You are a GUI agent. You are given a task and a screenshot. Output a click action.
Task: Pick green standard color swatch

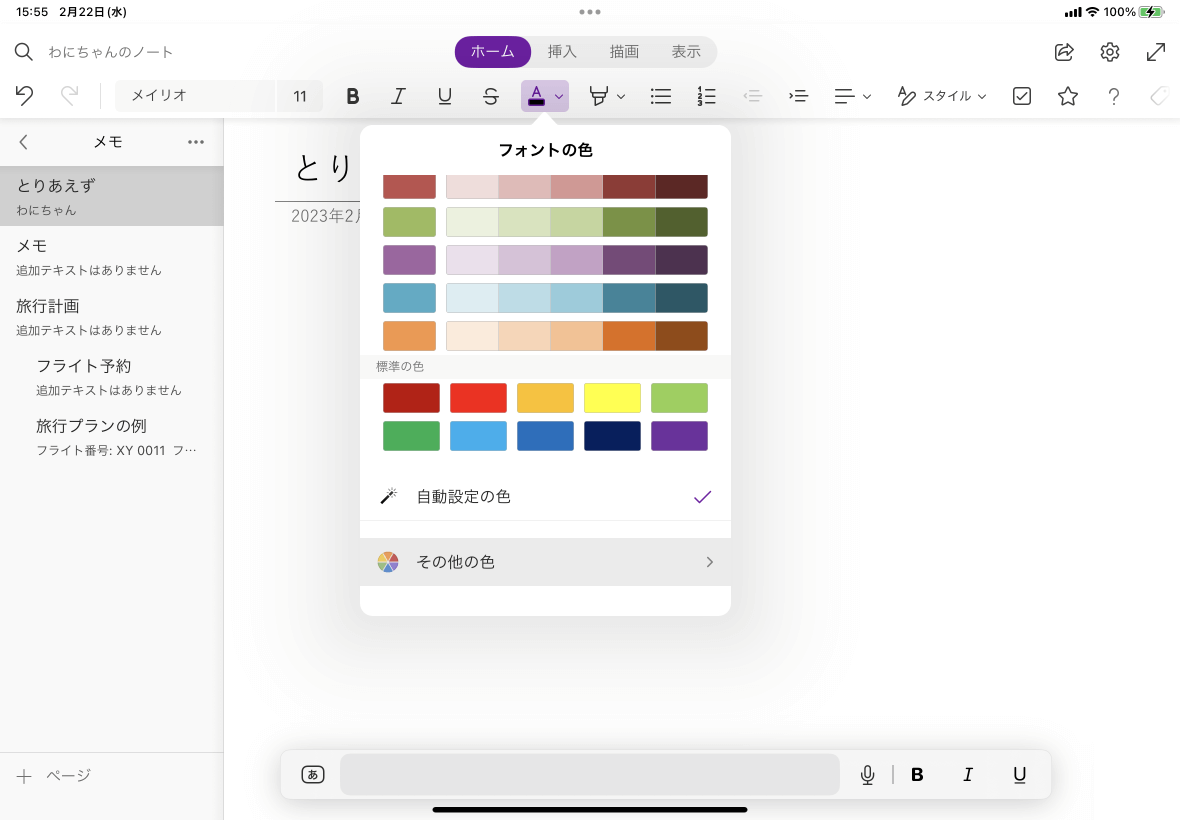point(412,436)
